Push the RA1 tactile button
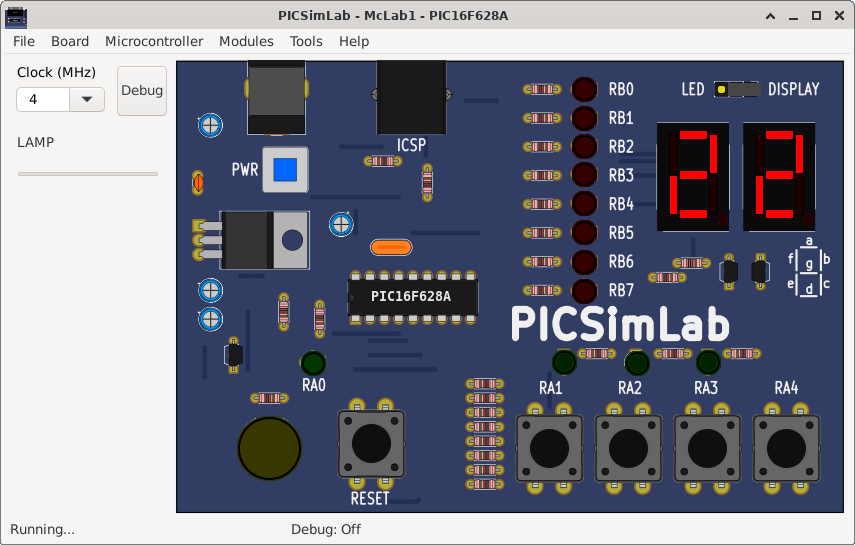 549,448
